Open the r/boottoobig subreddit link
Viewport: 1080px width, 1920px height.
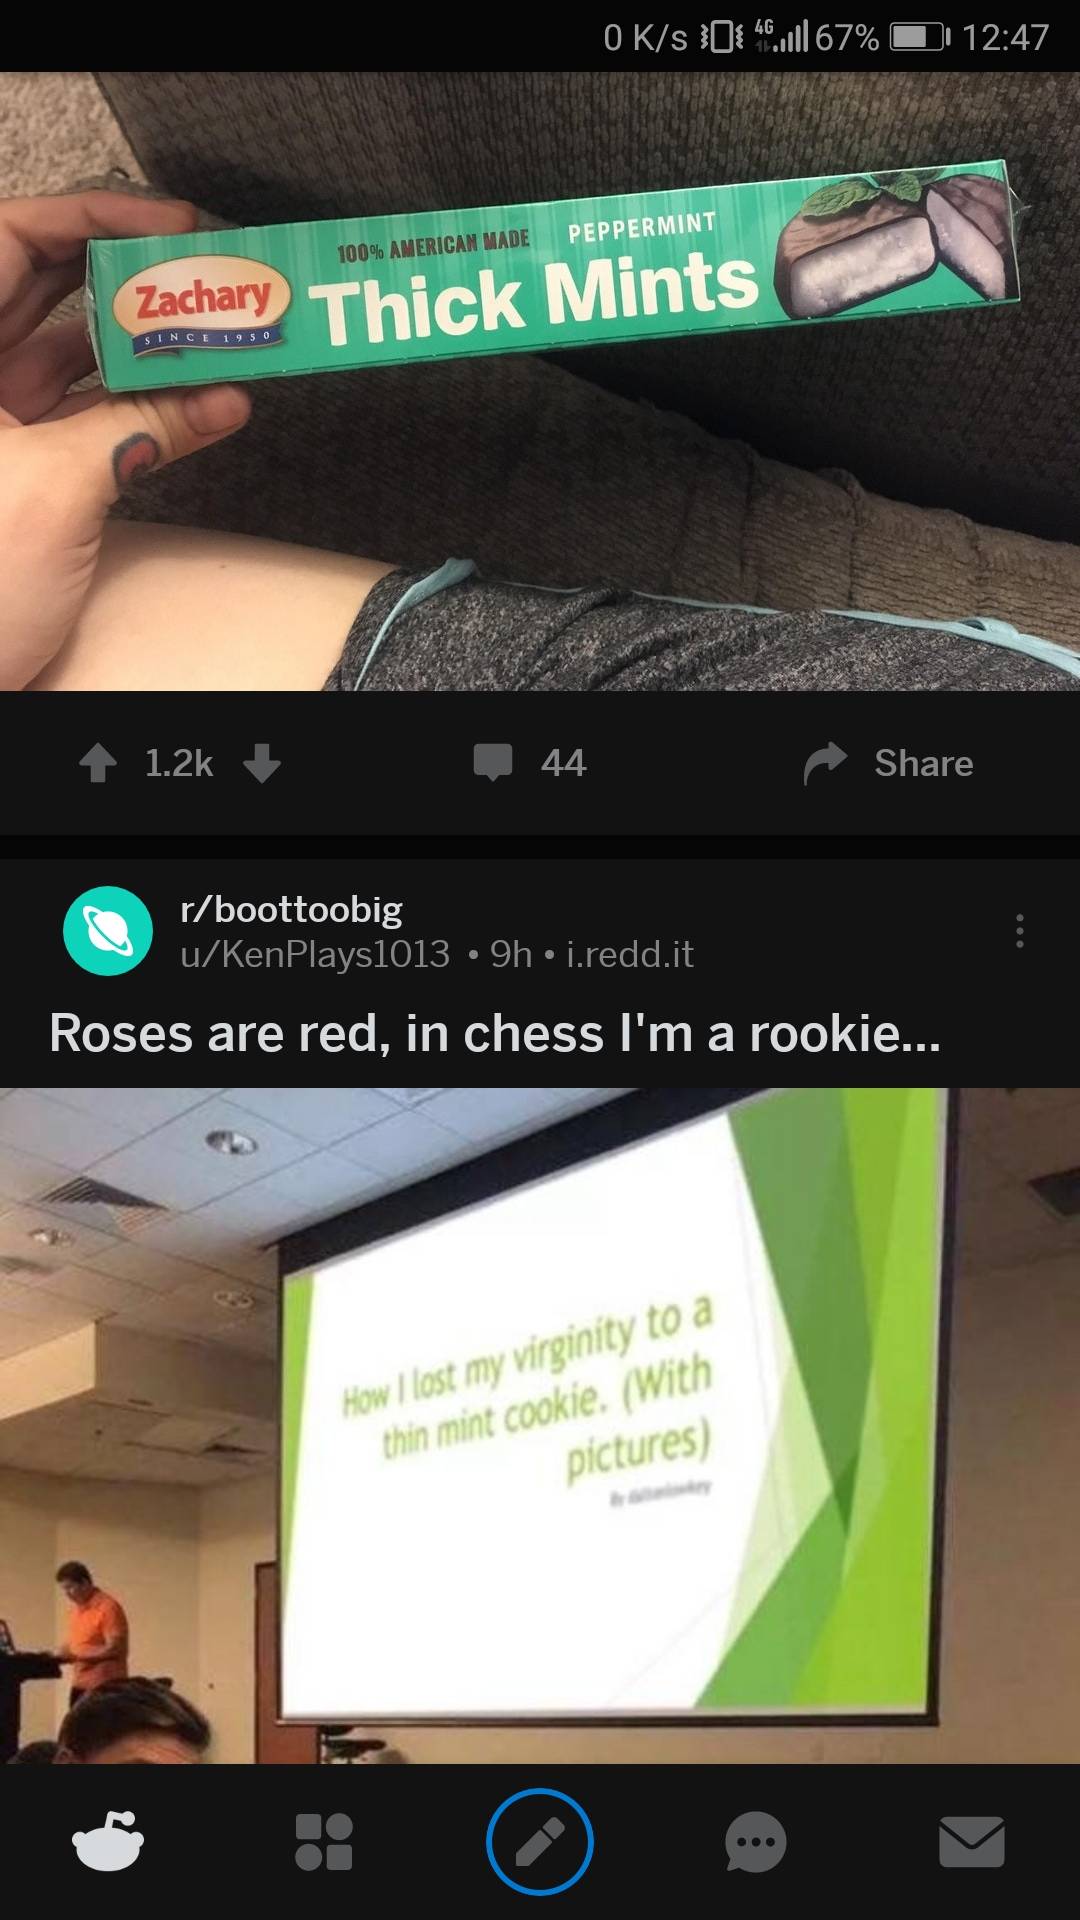coord(291,909)
